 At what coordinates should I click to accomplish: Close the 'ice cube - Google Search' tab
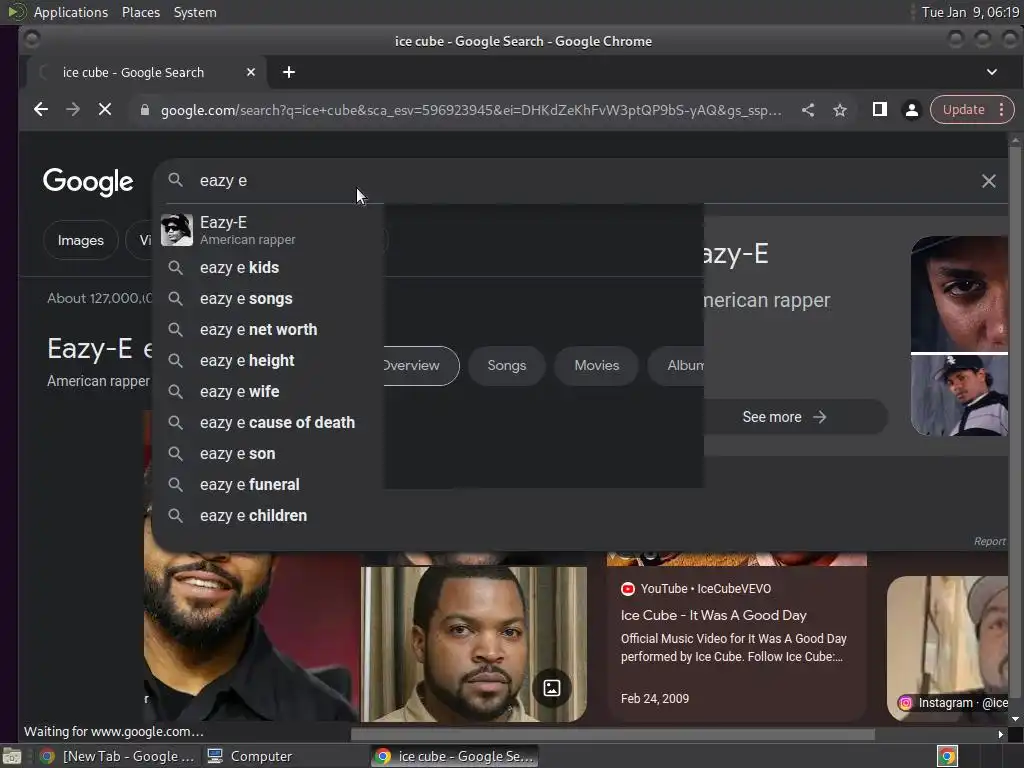(x=251, y=72)
